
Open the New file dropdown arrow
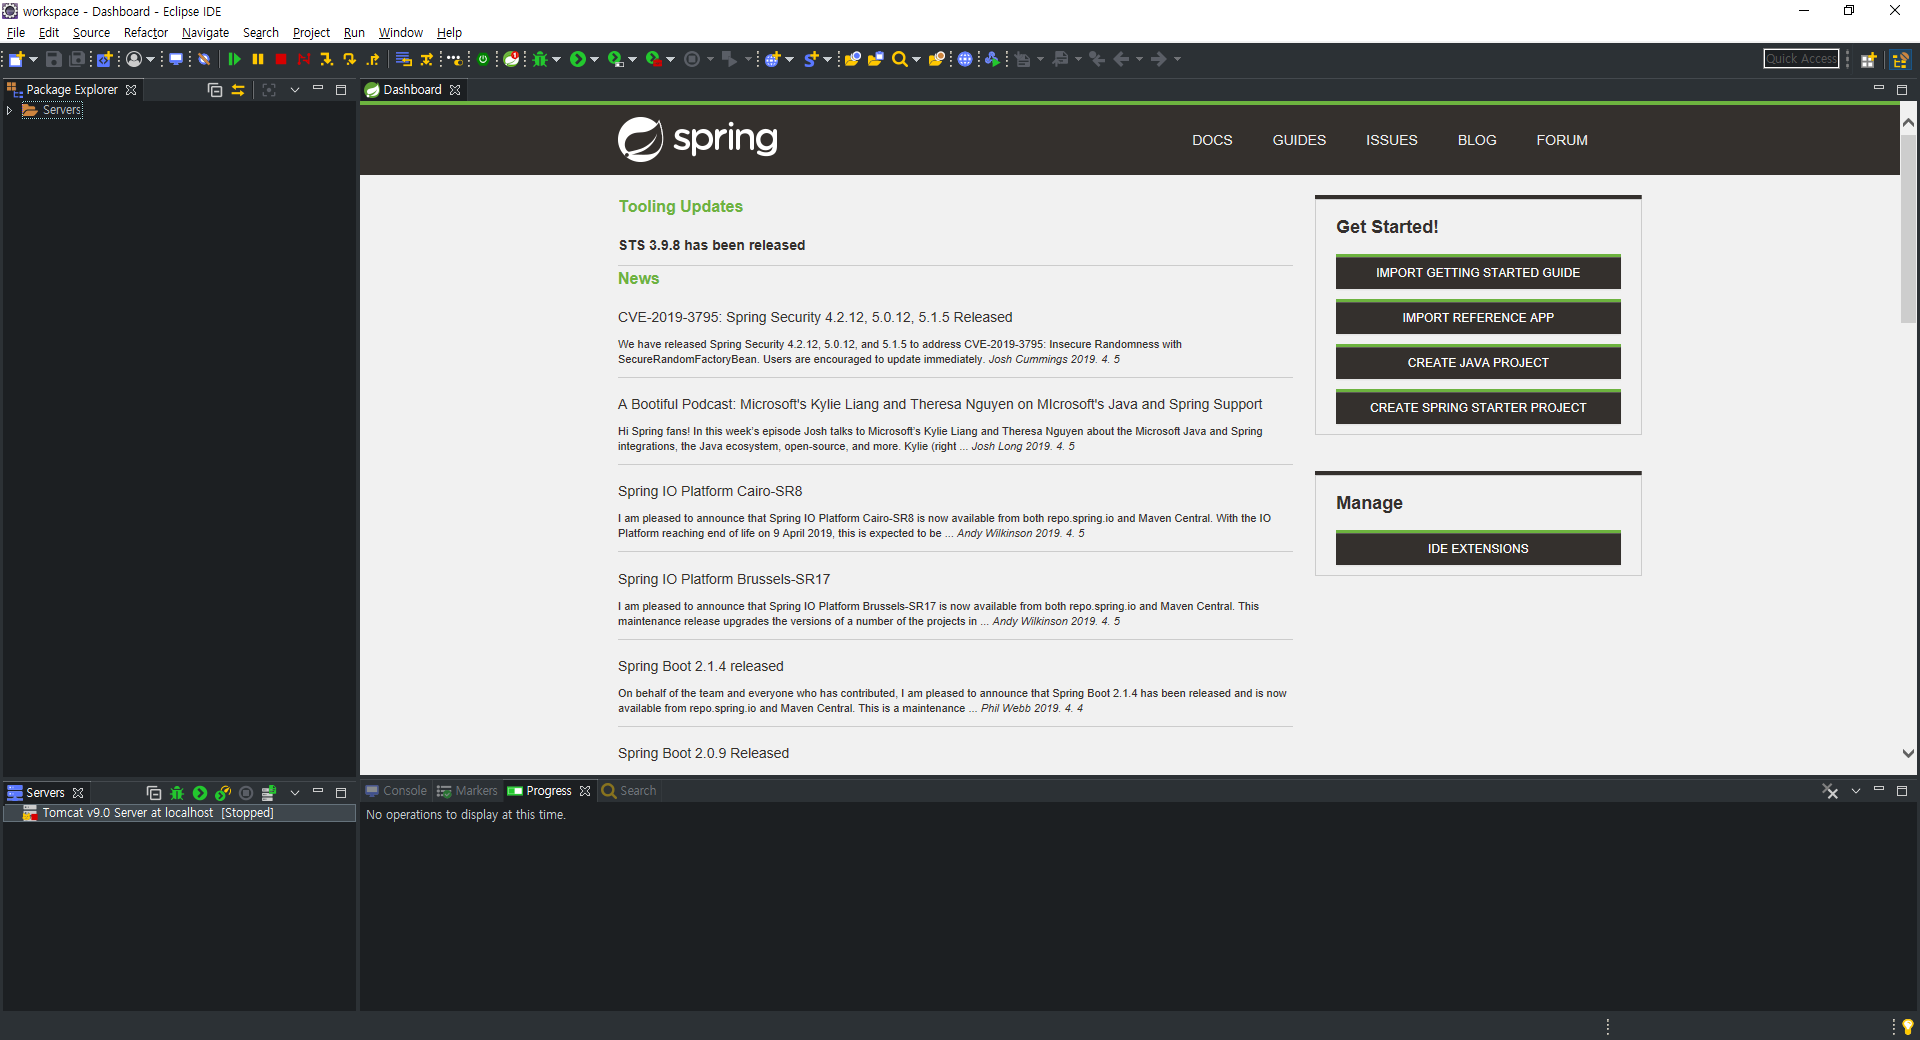point(33,59)
